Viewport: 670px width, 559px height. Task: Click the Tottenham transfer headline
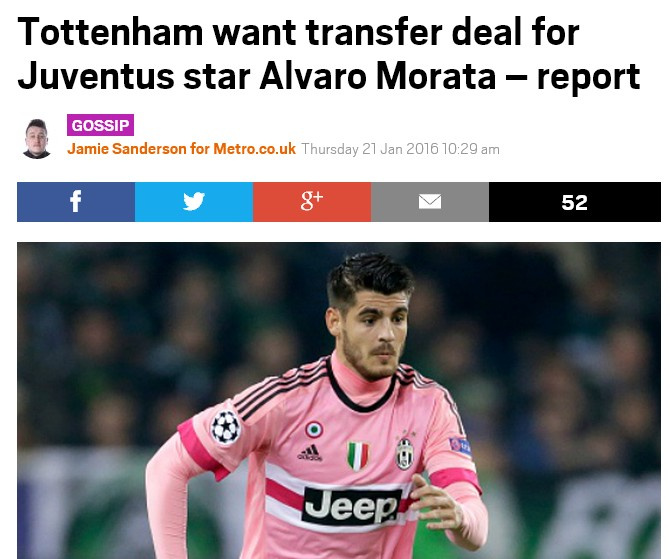[329, 54]
